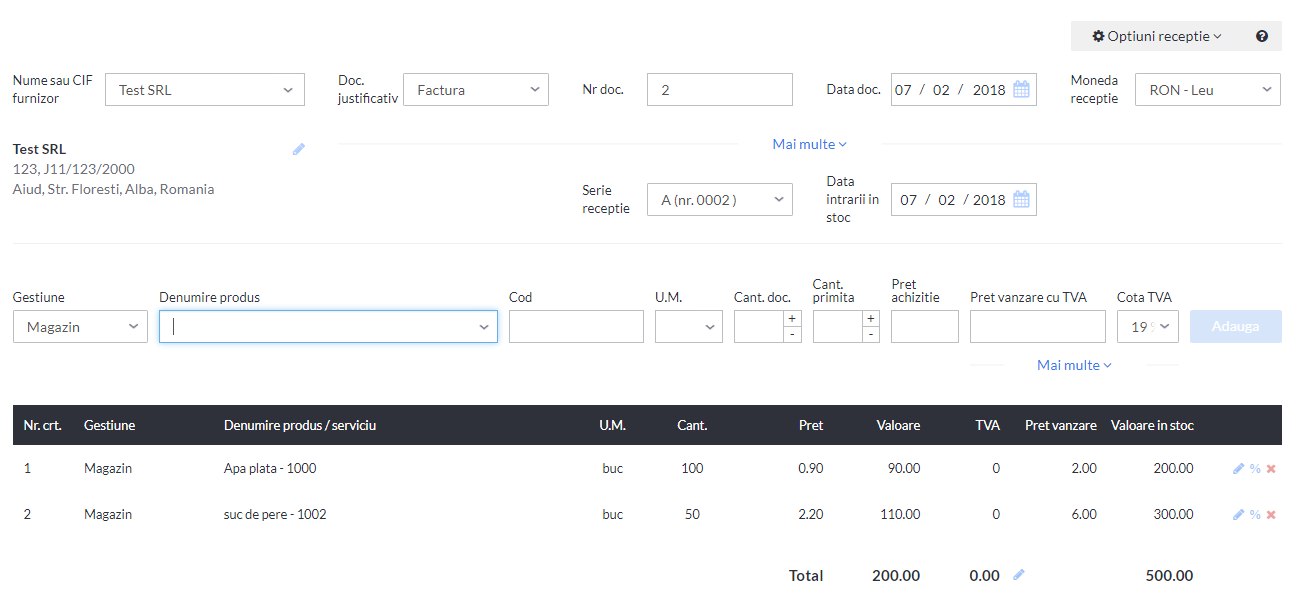
Task: Open Moneda receptie RON - Leu dropdown
Action: 1208,89
